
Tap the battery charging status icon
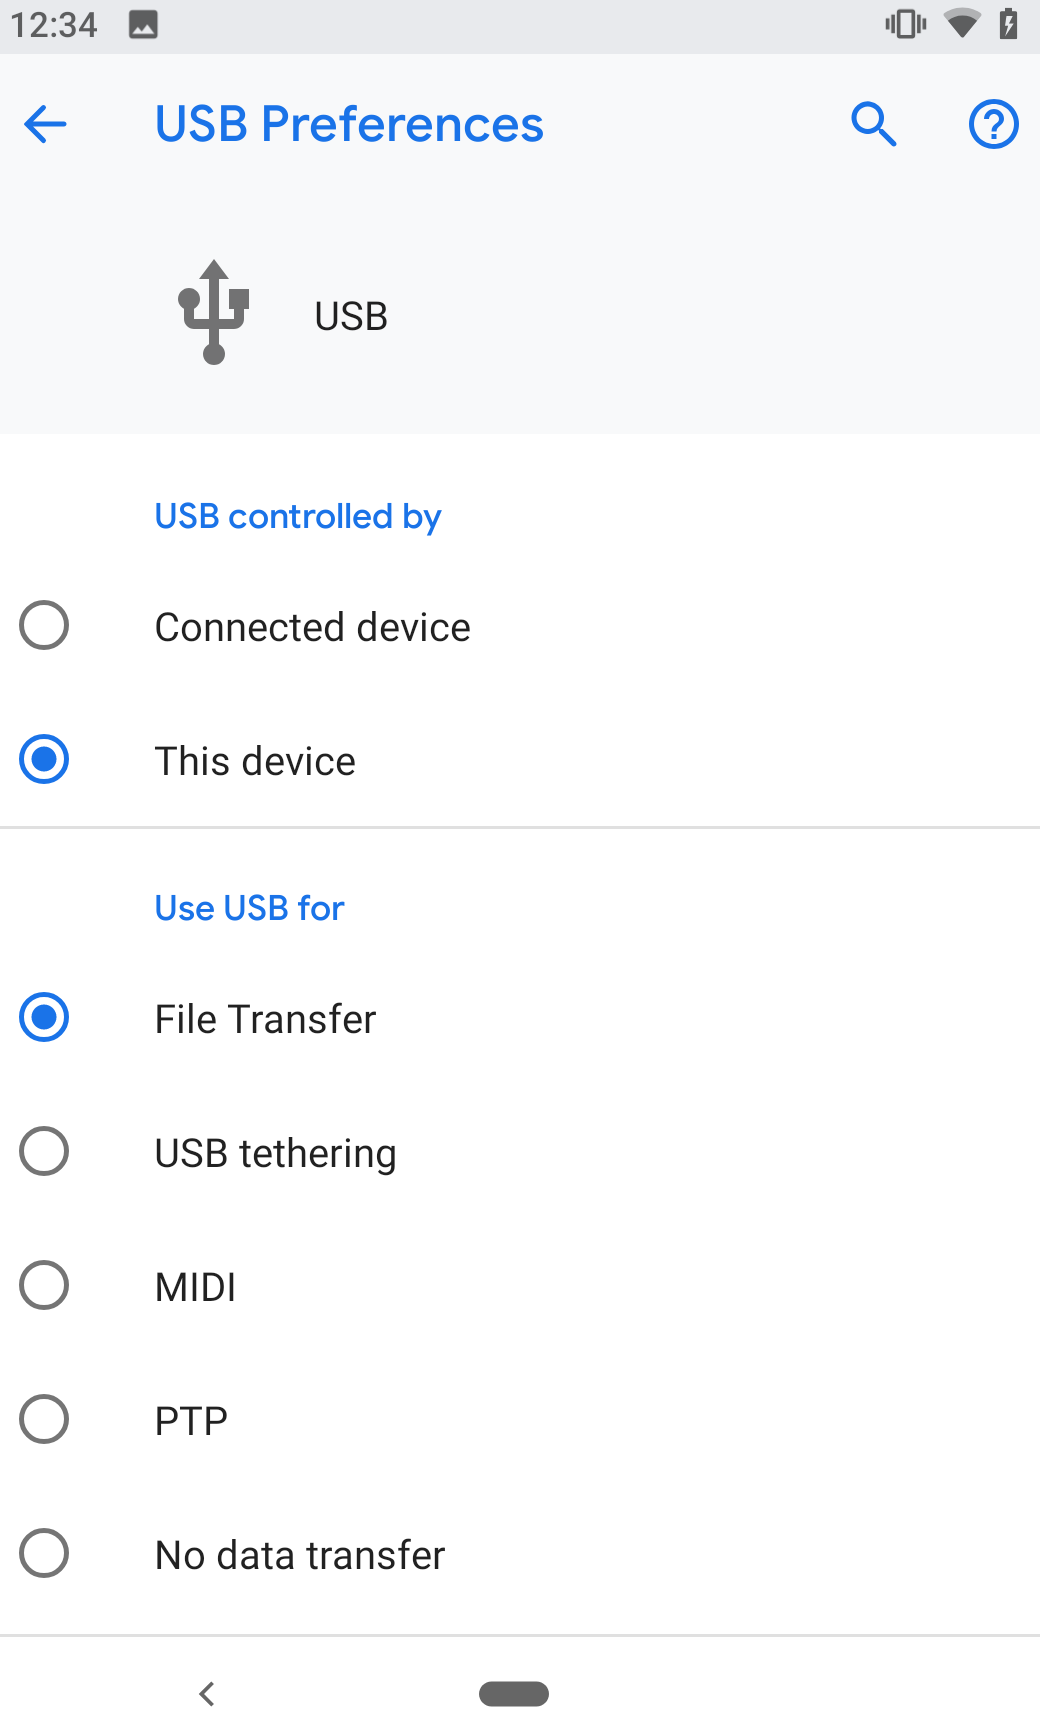click(1008, 23)
